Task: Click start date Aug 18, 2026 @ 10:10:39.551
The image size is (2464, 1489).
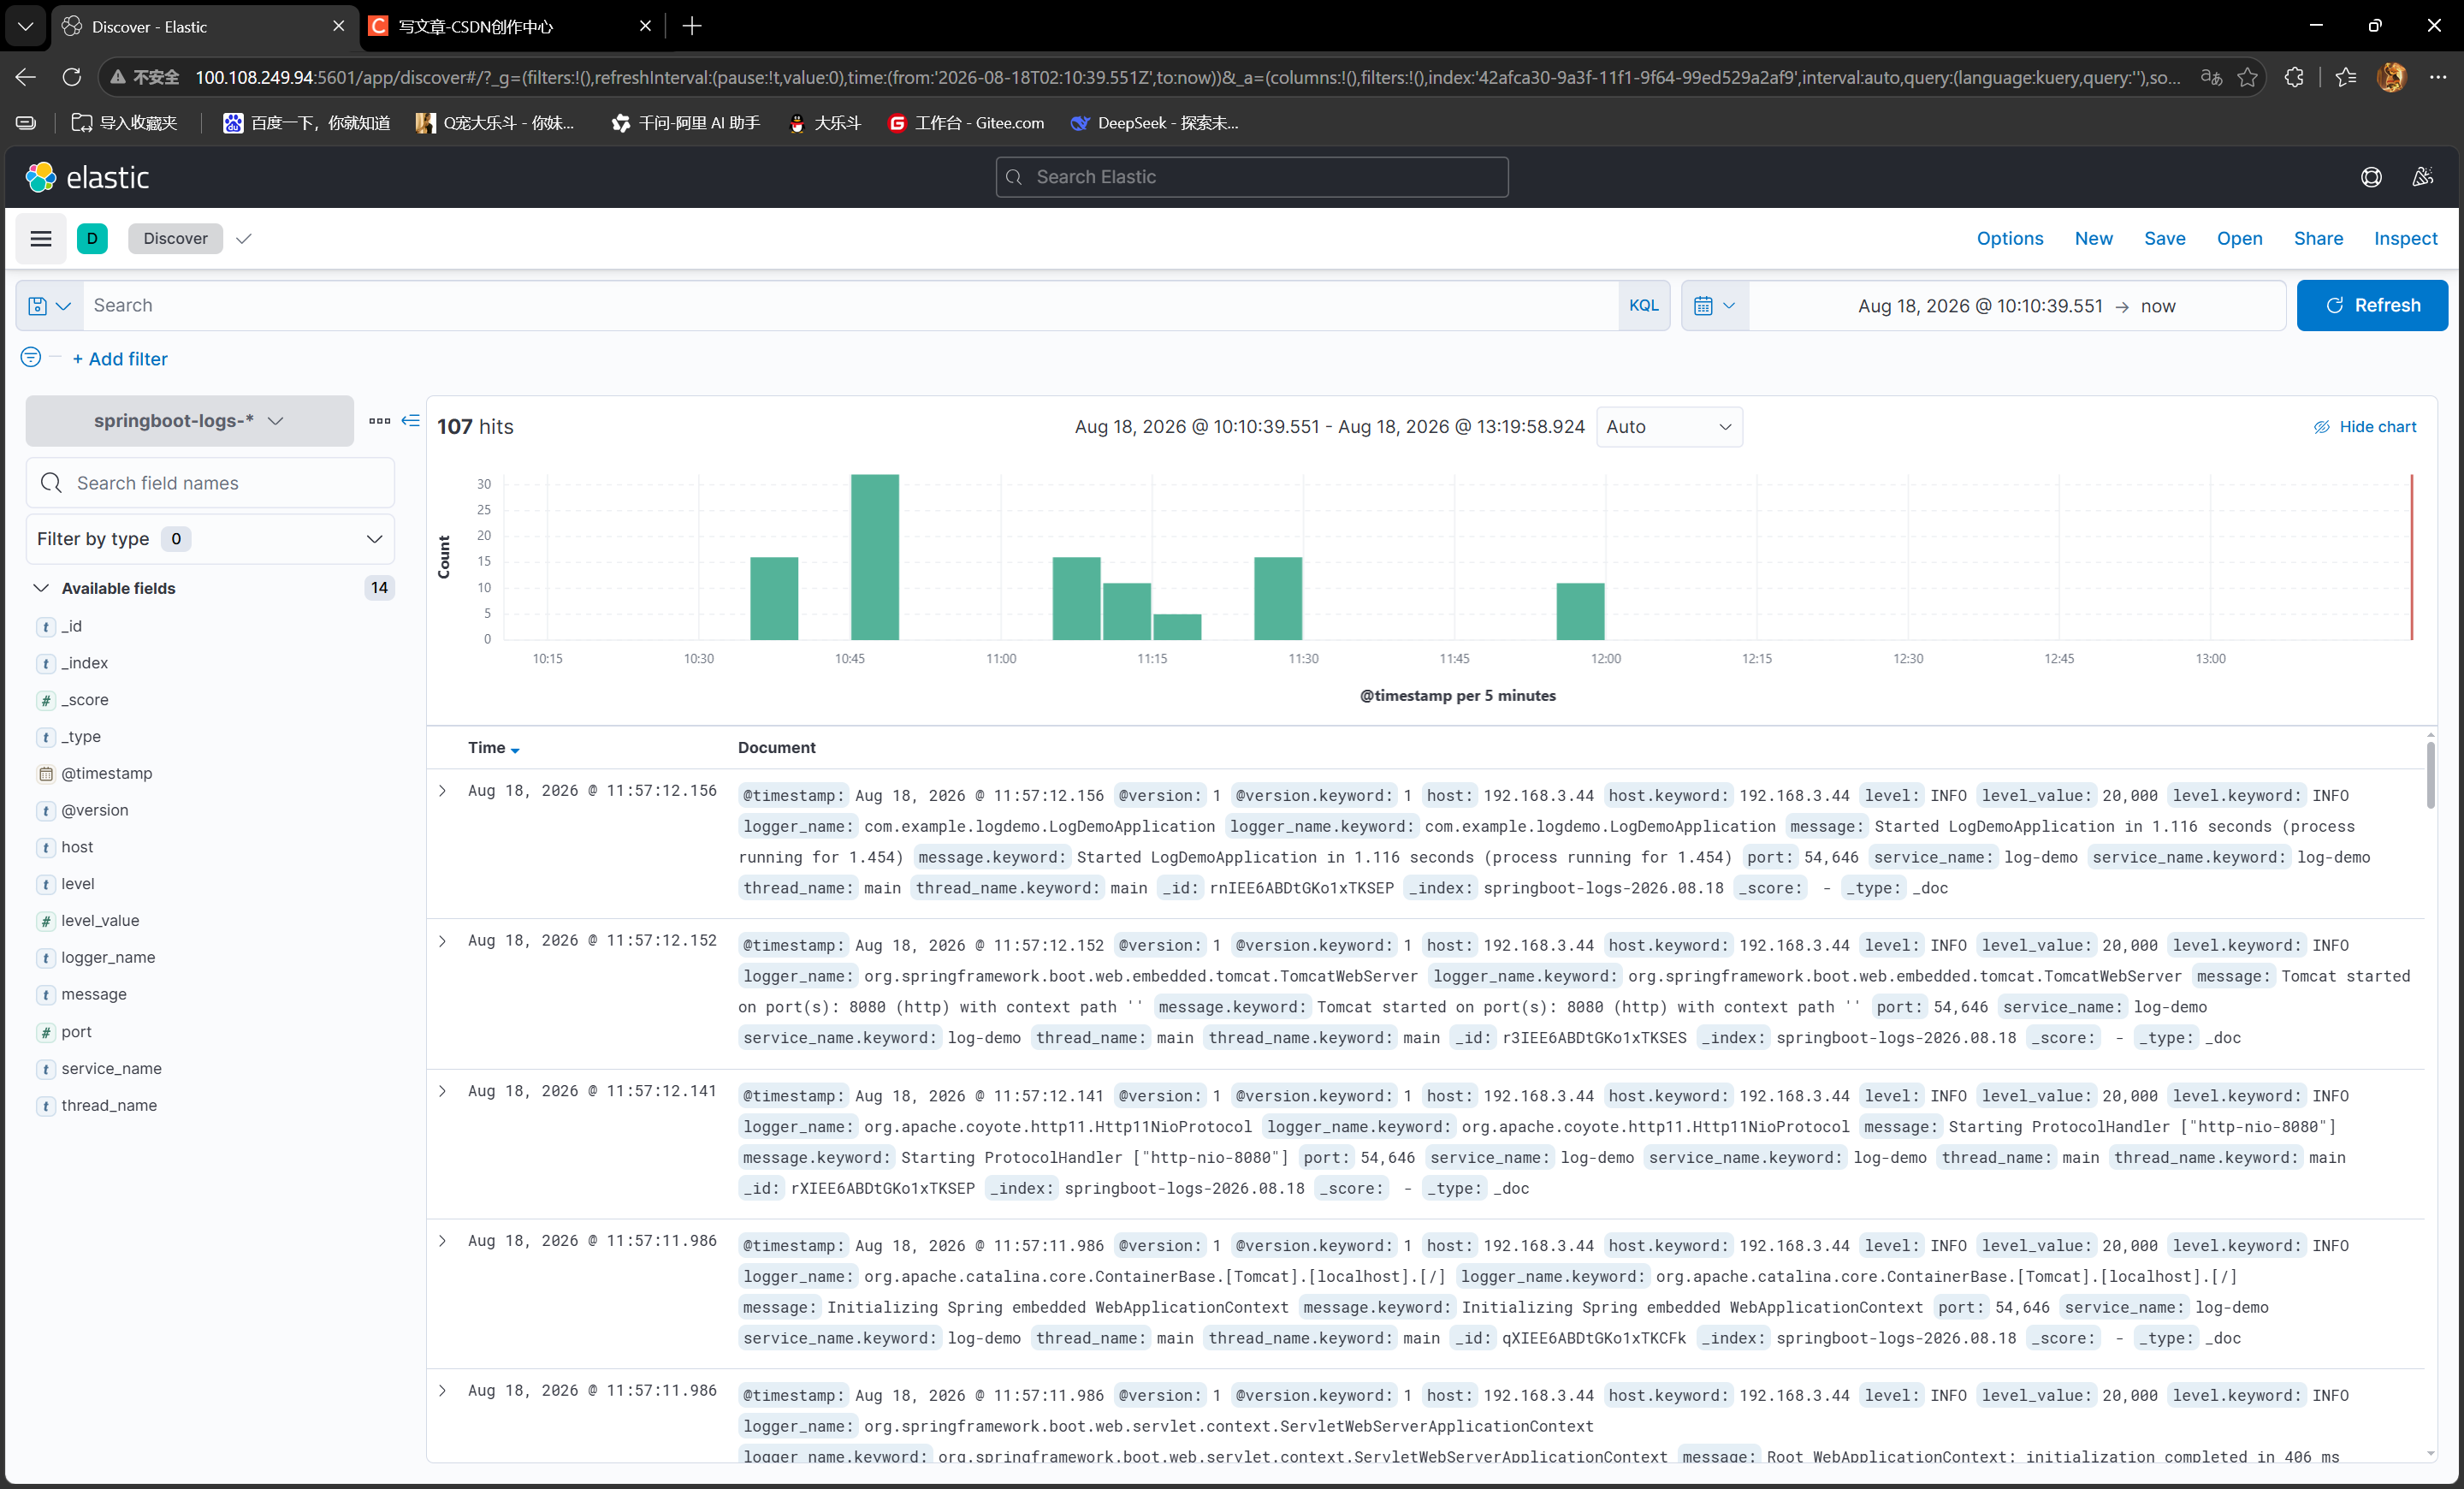Action: (1979, 306)
